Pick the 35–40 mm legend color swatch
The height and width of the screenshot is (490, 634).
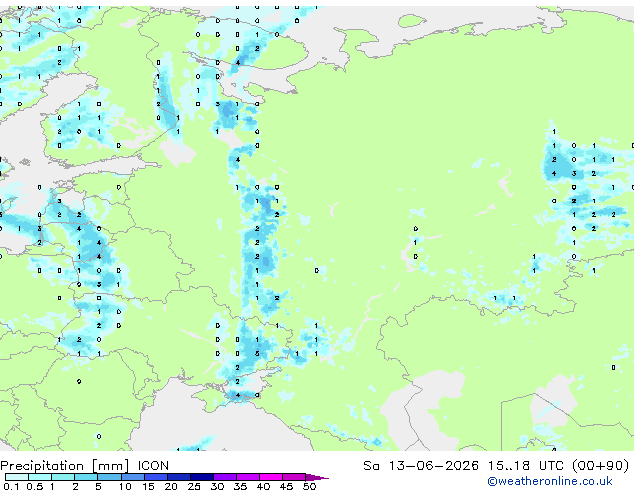coord(247,477)
